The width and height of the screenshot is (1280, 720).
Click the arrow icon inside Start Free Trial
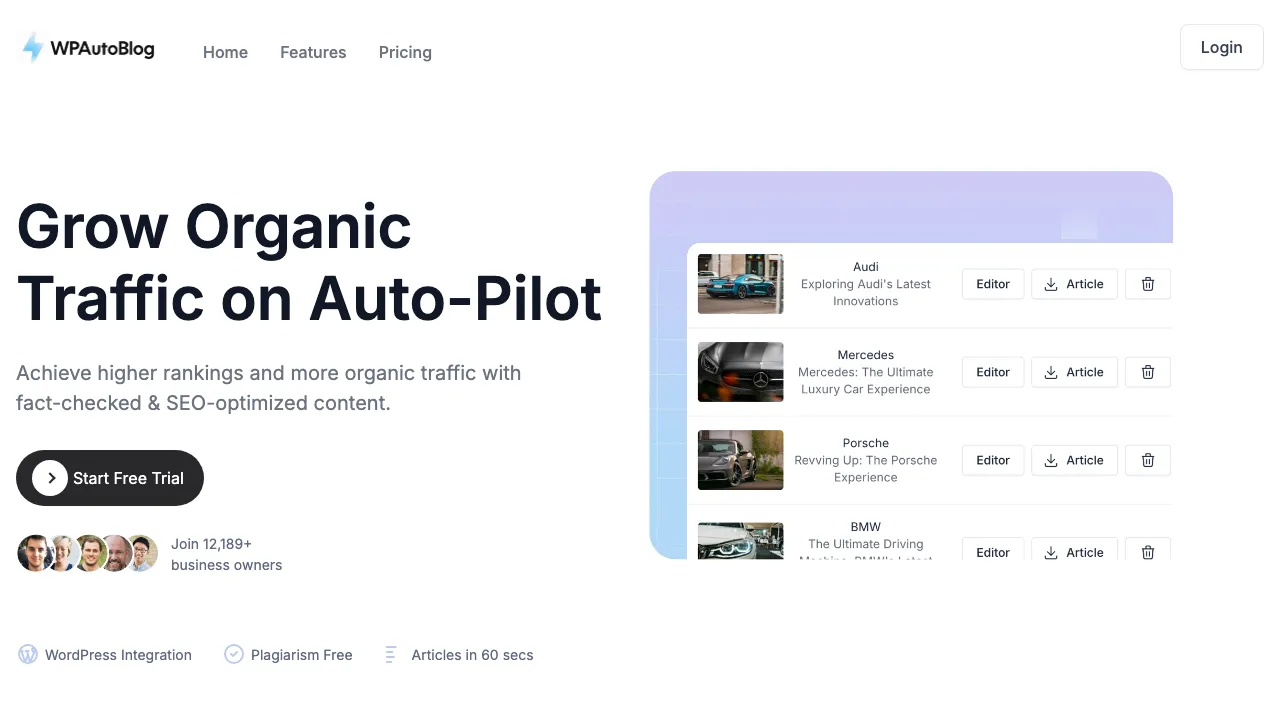50,478
